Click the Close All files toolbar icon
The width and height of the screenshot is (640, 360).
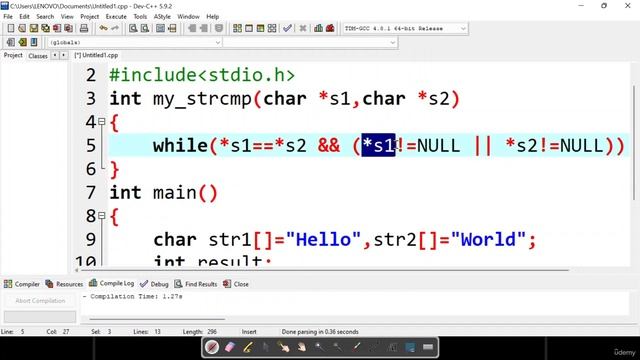coord(69,28)
